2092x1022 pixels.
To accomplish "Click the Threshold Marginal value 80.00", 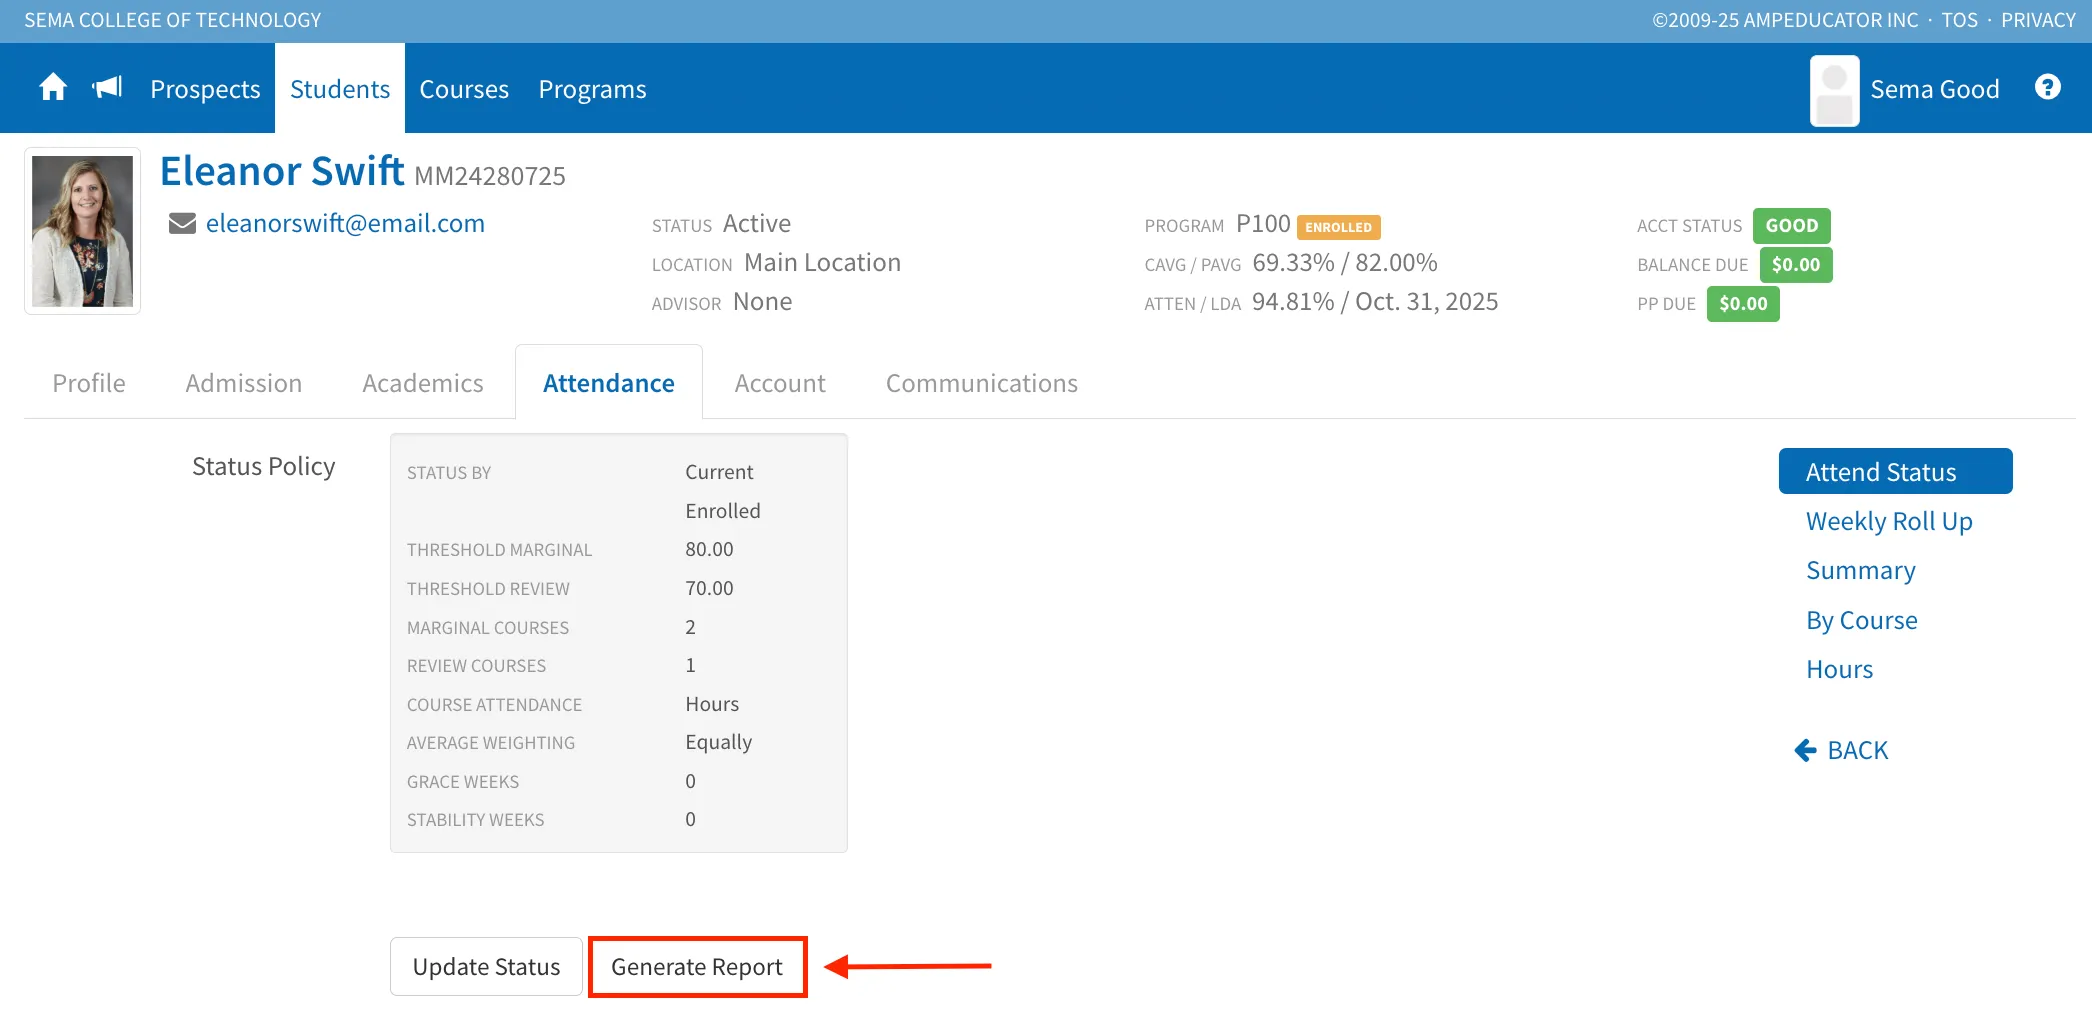I will (x=709, y=549).
